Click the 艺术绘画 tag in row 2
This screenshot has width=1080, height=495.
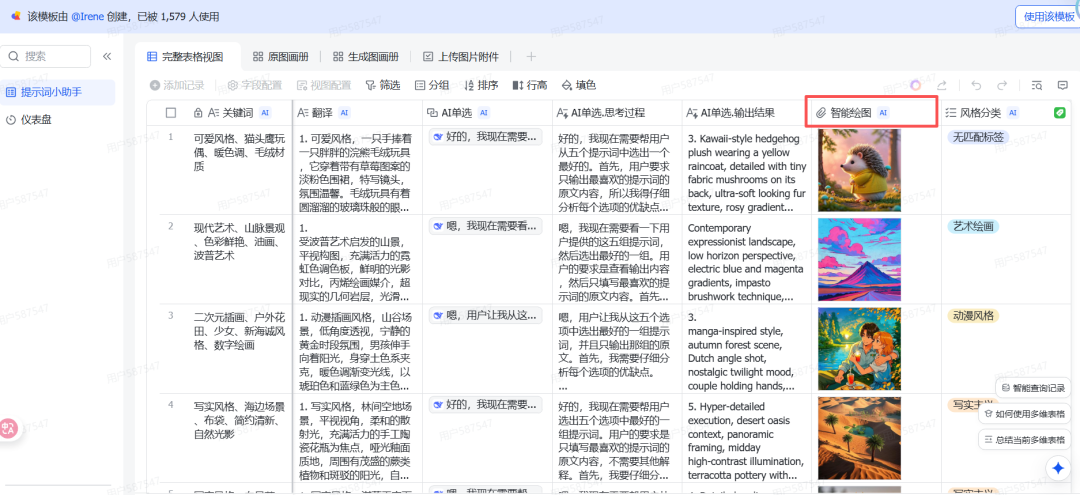(x=973, y=227)
